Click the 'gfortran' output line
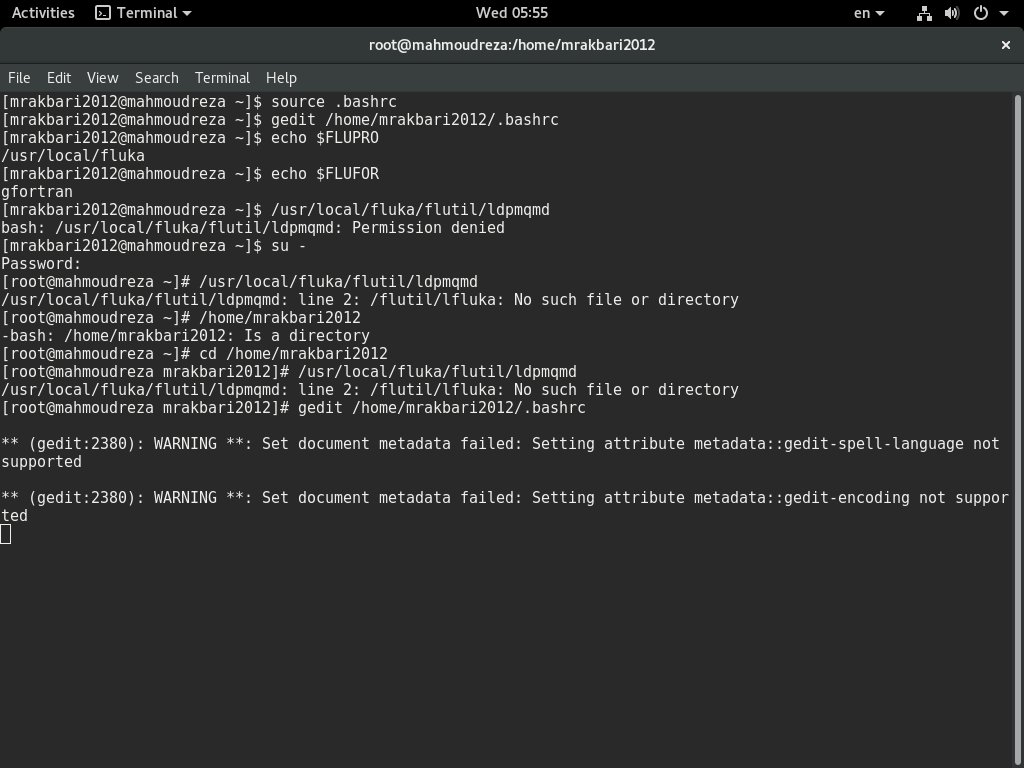 [x=37, y=192]
